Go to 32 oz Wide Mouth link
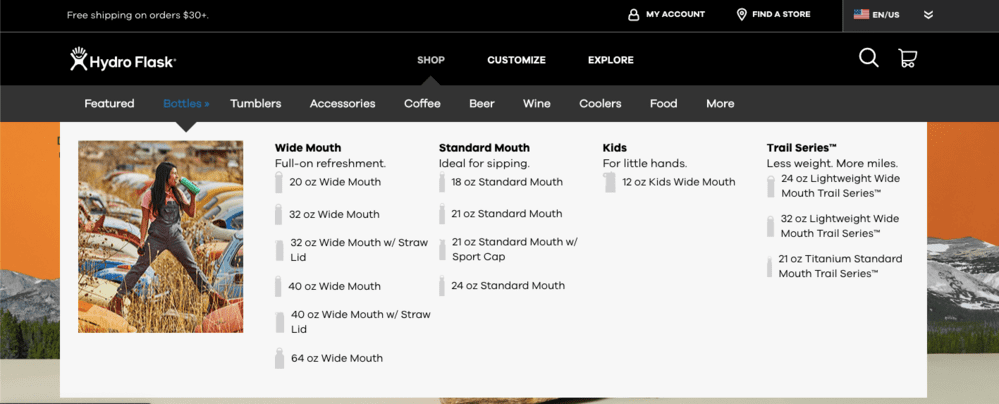999x404 pixels. click(334, 214)
